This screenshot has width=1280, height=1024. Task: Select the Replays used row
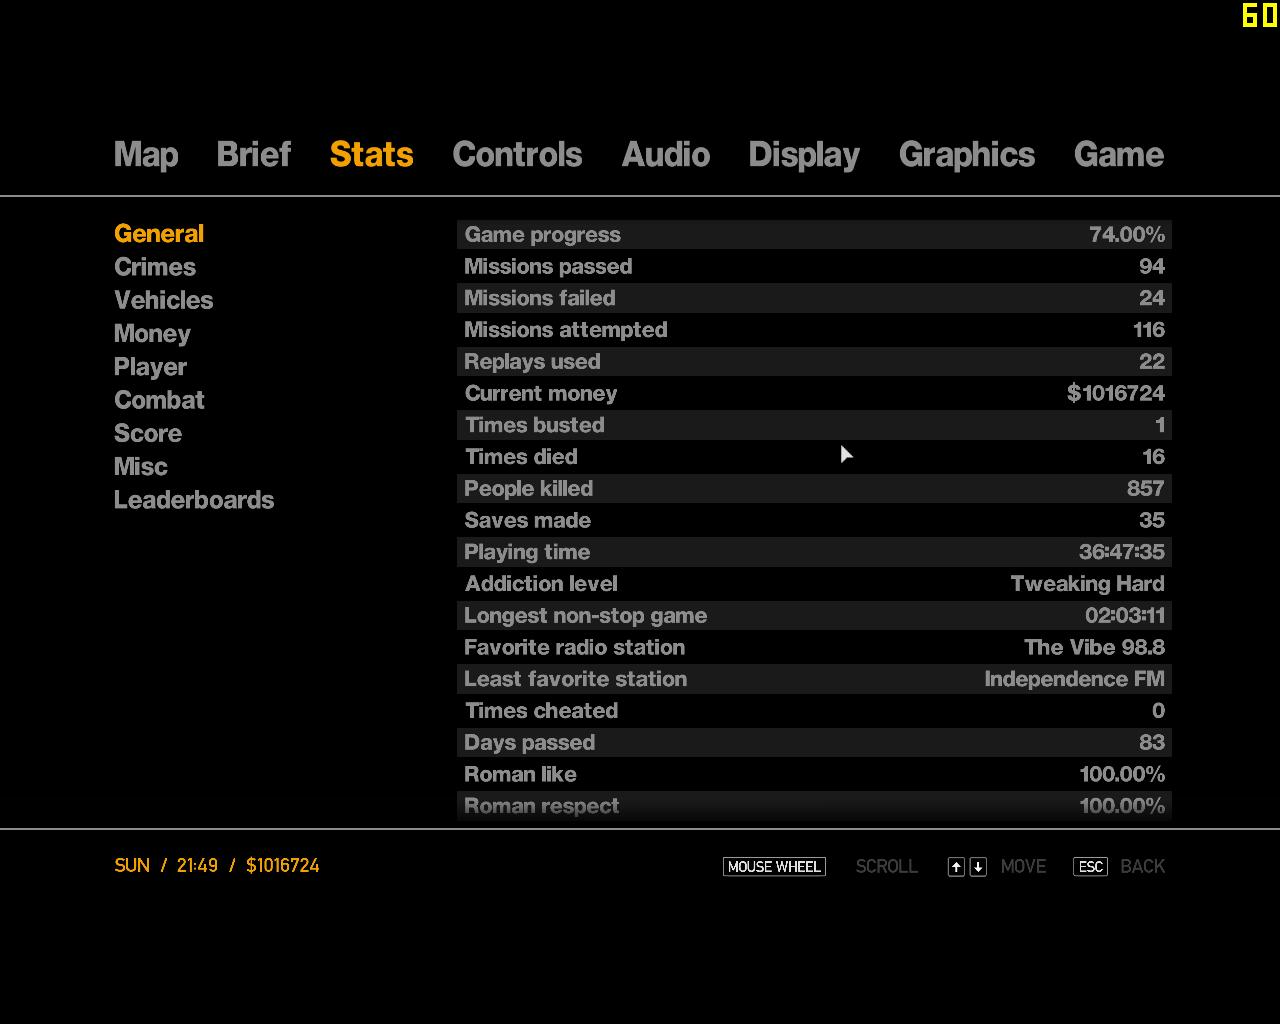click(x=814, y=361)
